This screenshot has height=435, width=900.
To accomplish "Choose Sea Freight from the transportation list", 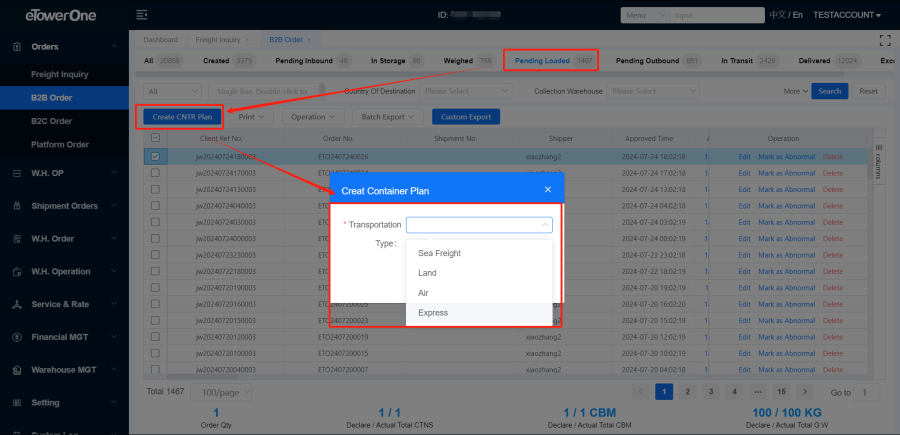I will click(x=439, y=253).
